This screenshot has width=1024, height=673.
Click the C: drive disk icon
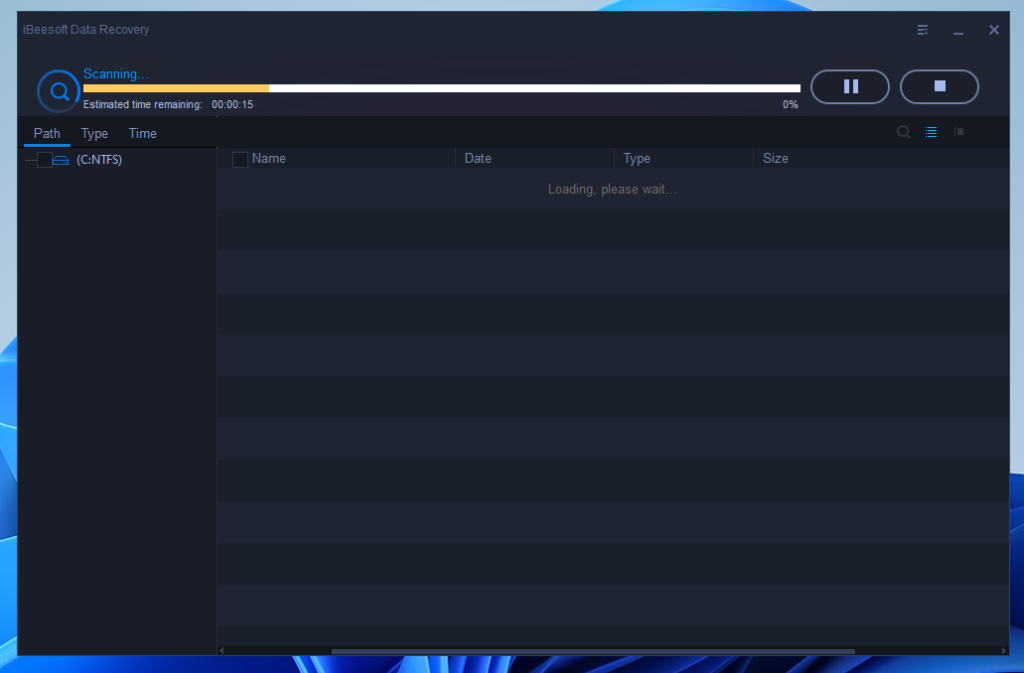(x=61, y=160)
